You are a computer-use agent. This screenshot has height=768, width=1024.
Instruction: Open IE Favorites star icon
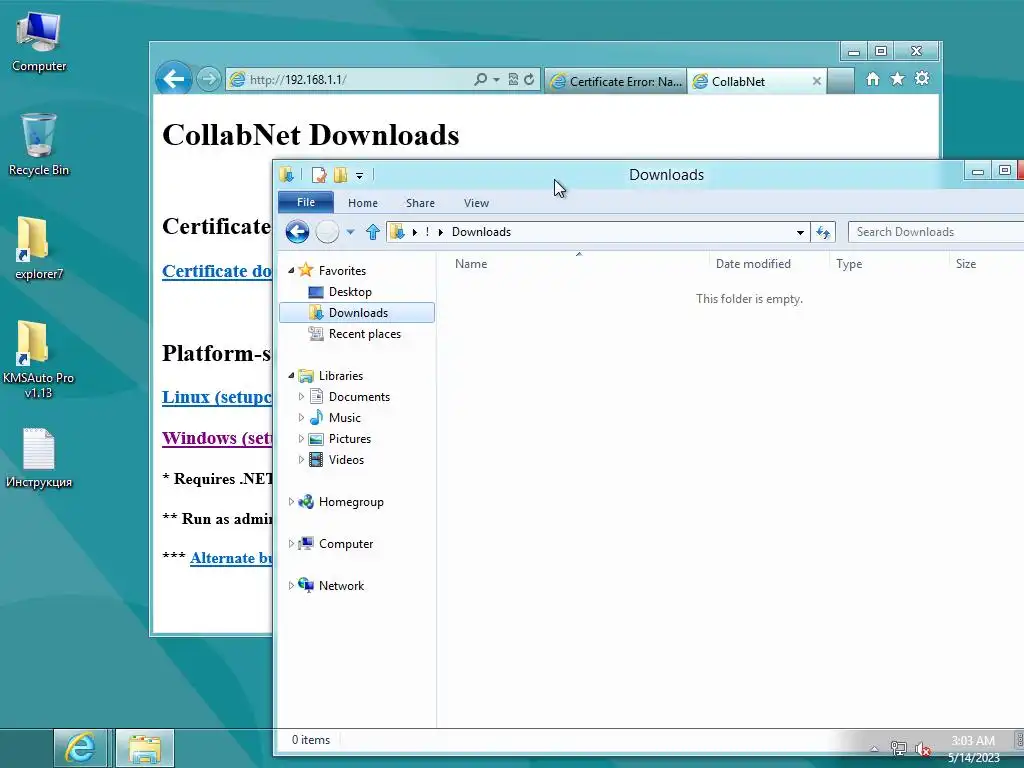[897, 79]
